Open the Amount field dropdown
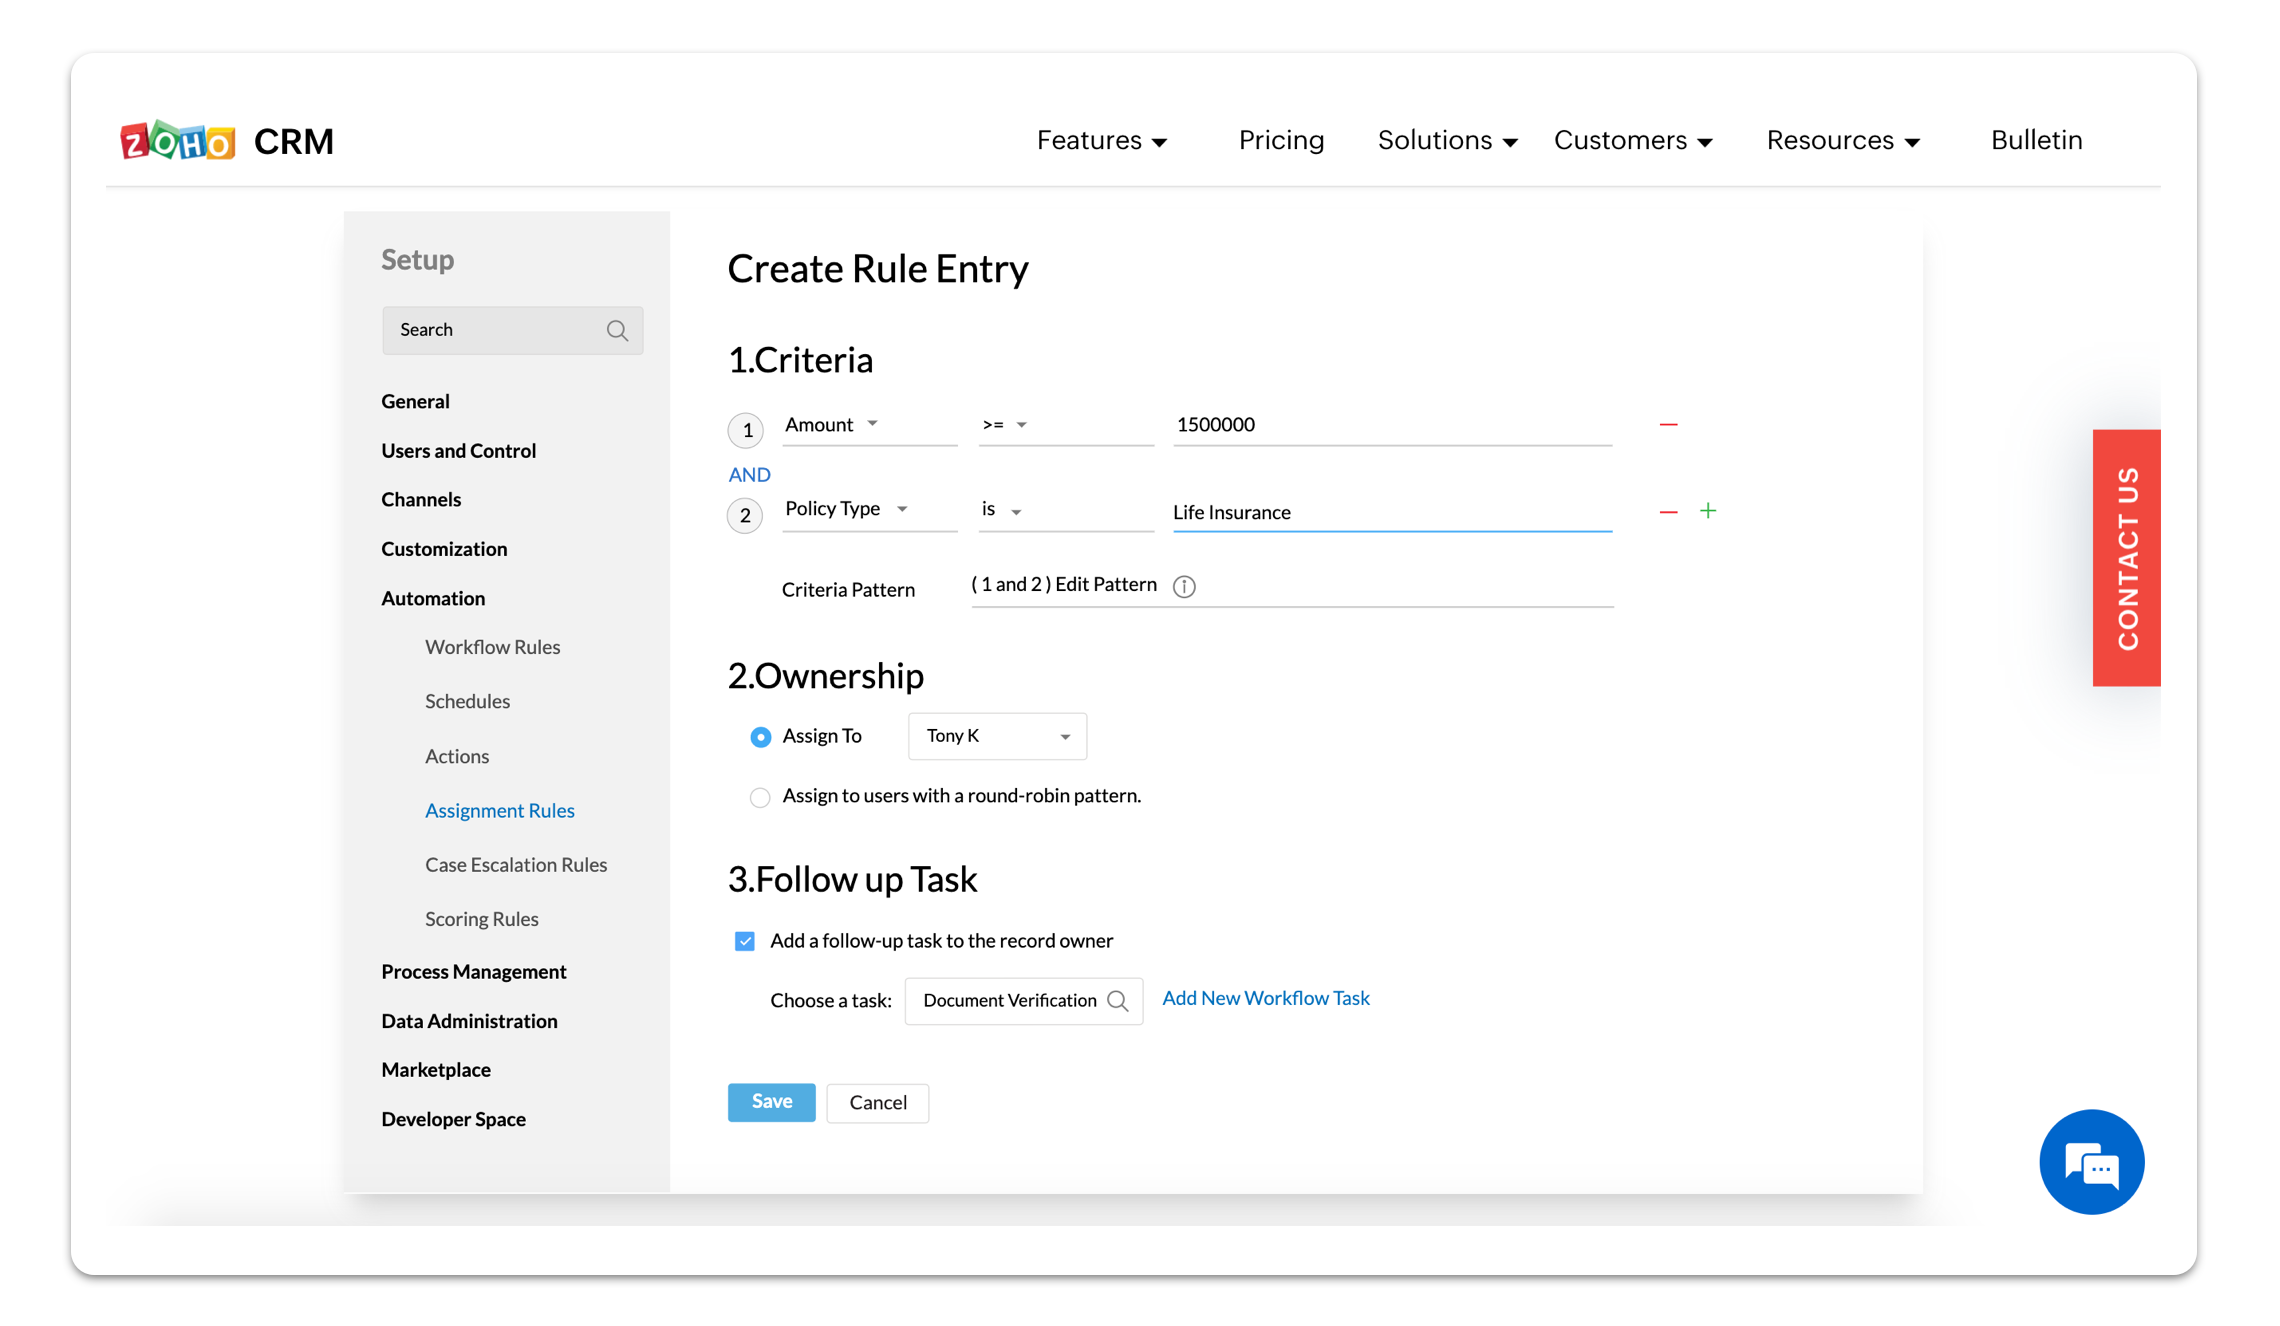This screenshot has width=2280, height=1326. pos(869,425)
